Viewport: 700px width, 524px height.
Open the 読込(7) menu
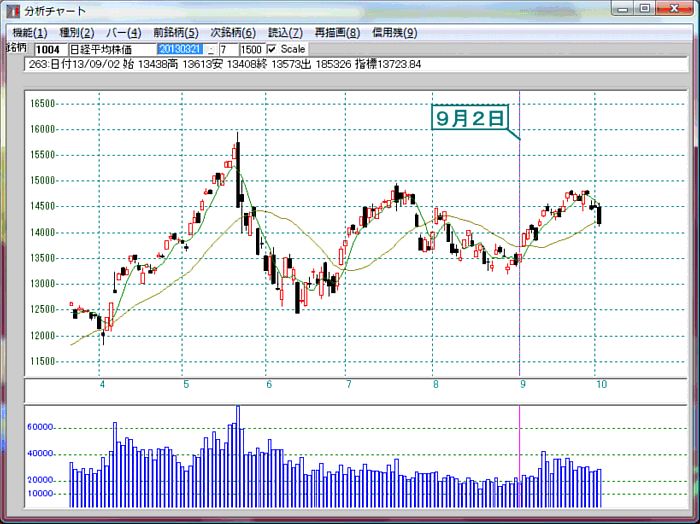tap(285, 33)
